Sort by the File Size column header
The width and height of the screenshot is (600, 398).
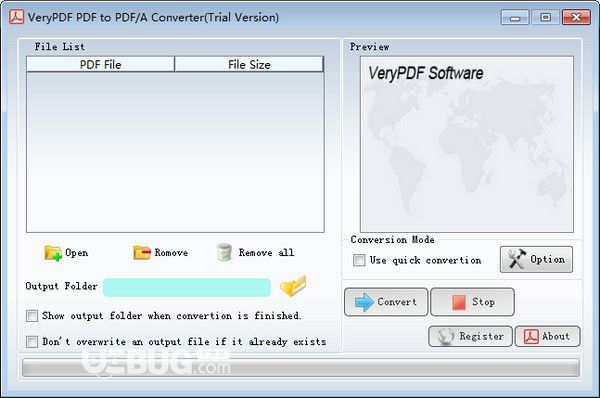pos(249,64)
